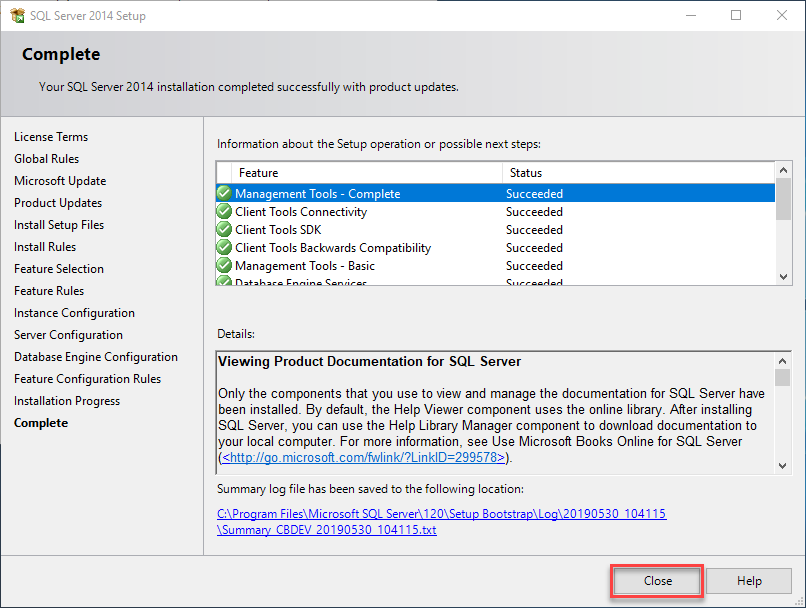Image resolution: width=806 pixels, height=608 pixels.
Task: Click the Global Rules step in sidebar
Action: tap(46, 159)
